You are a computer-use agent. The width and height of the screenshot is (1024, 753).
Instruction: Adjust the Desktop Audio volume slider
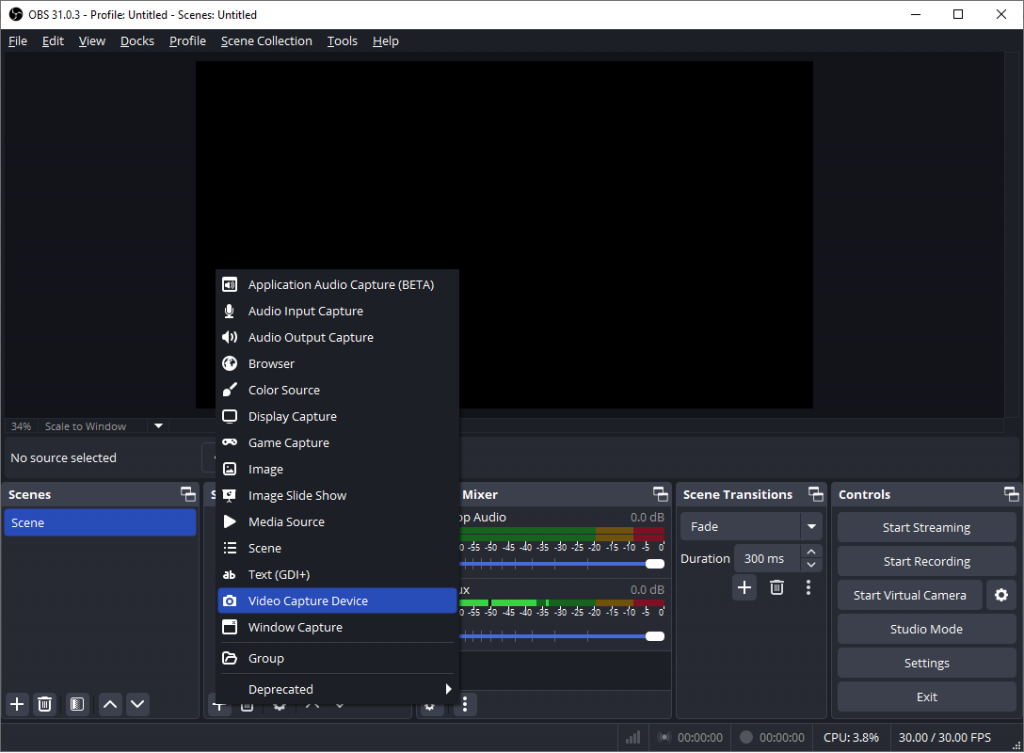point(562,564)
